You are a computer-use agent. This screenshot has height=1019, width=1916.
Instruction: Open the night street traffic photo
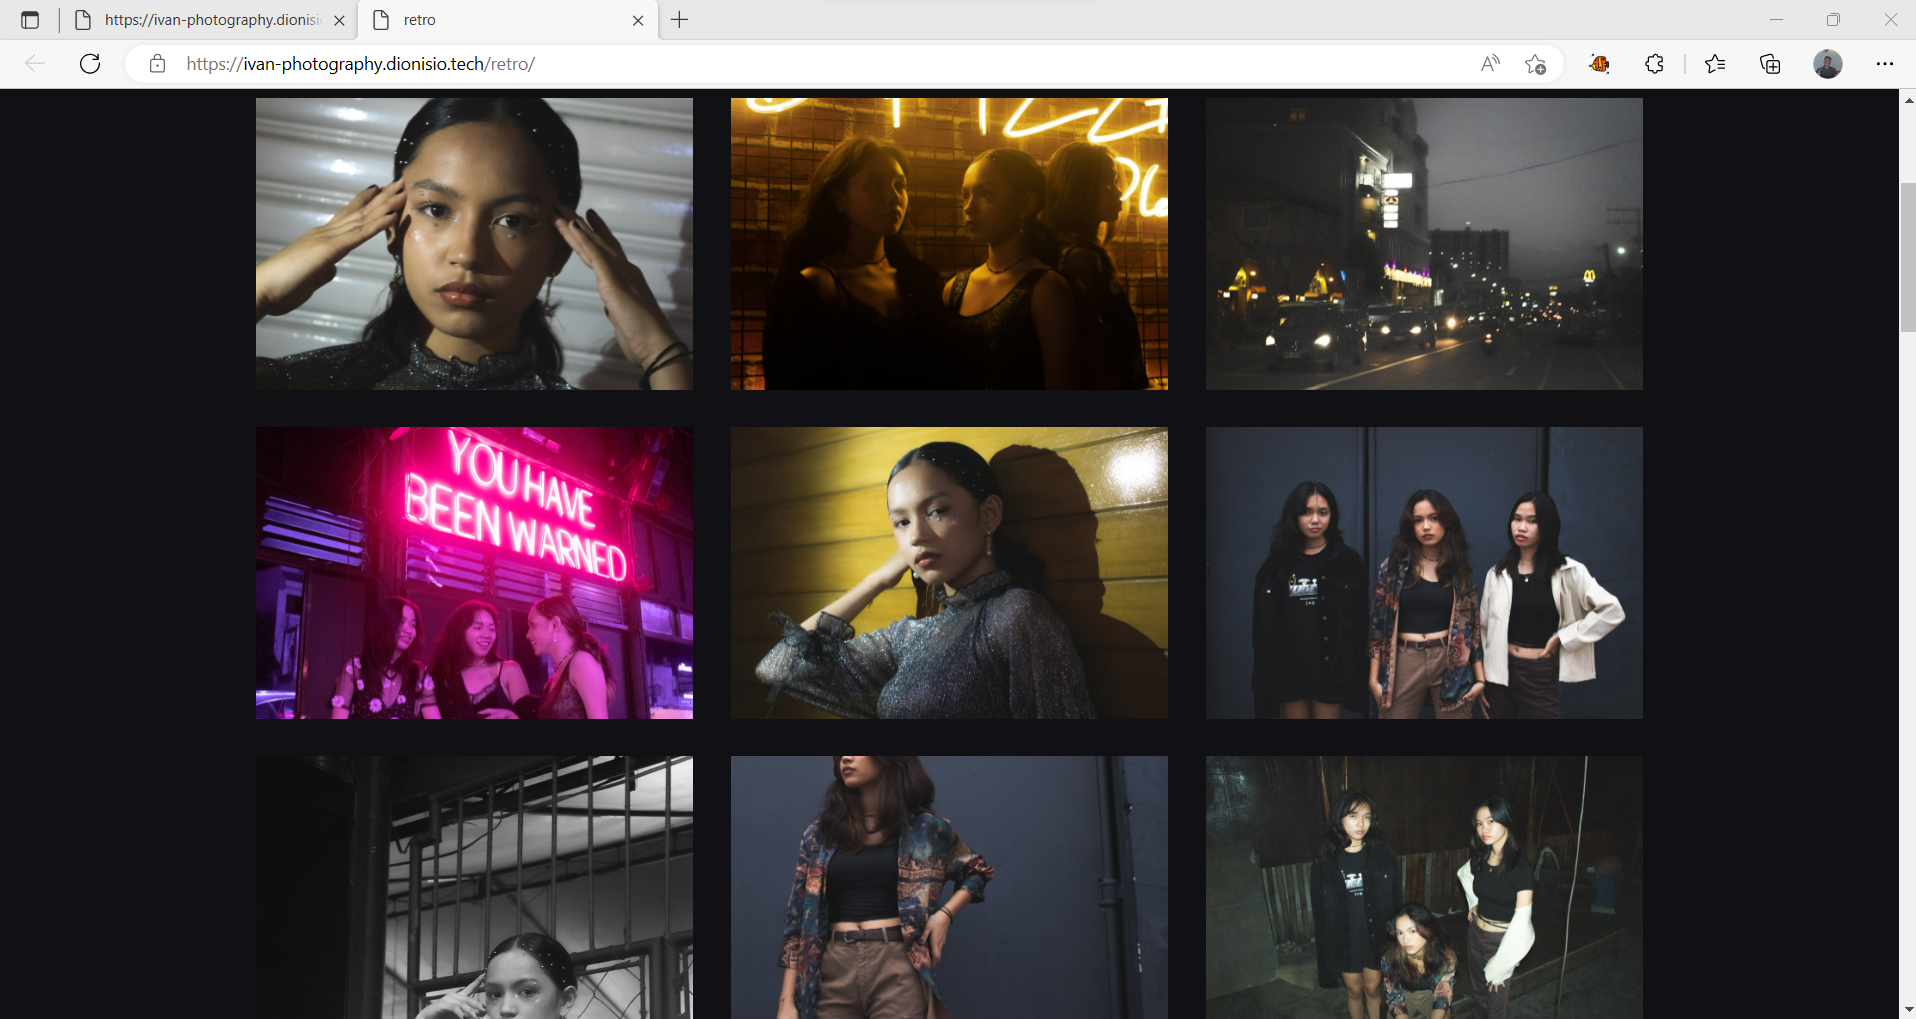[x=1423, y=244]
